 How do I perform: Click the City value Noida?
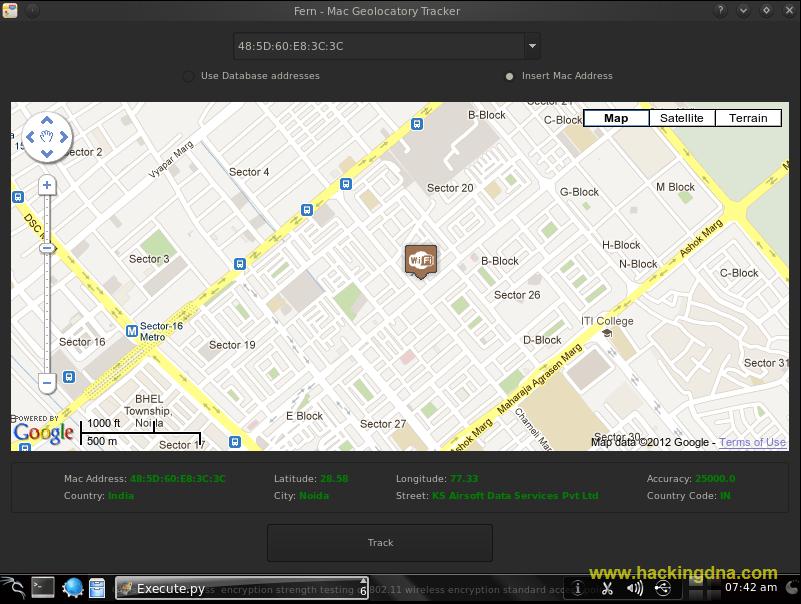(x=314, y=496)
